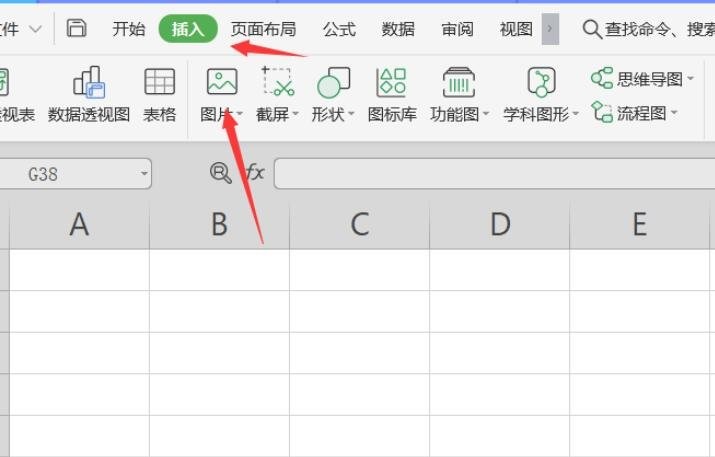Expand the Flowchart (流程图) dropdown

(674, 113)
